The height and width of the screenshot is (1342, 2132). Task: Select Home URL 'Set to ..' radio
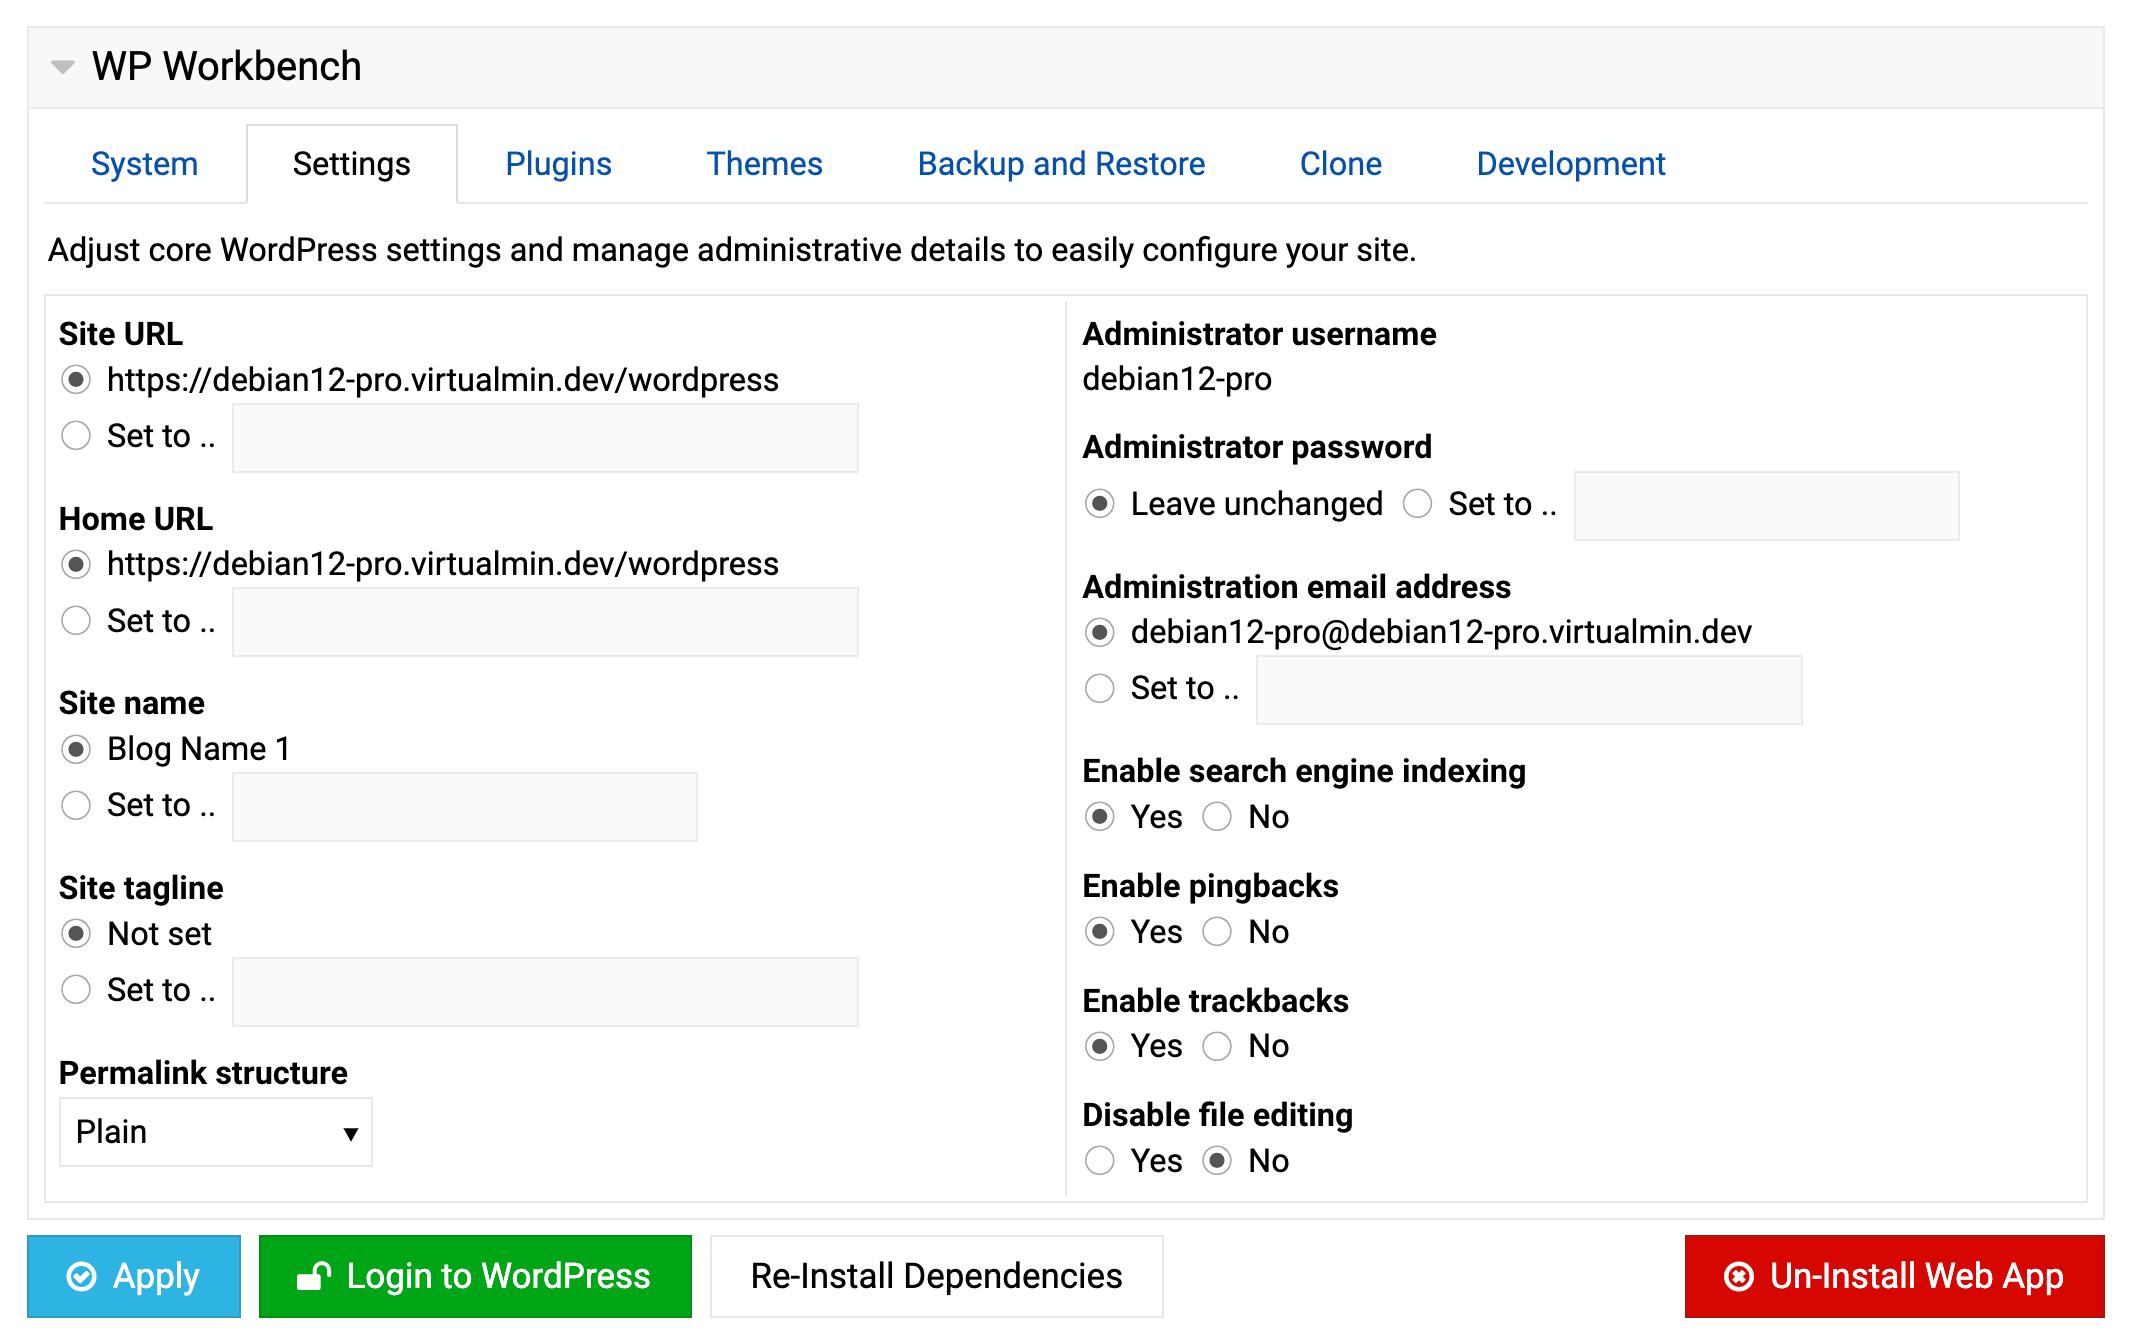point(76,621)
